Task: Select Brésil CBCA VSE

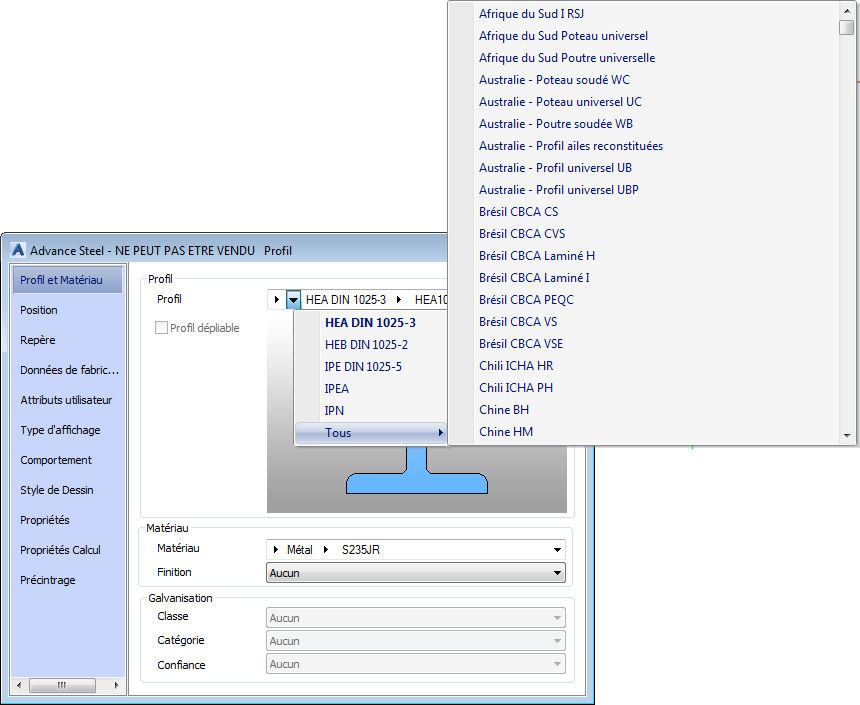Action: coord(521,343)
